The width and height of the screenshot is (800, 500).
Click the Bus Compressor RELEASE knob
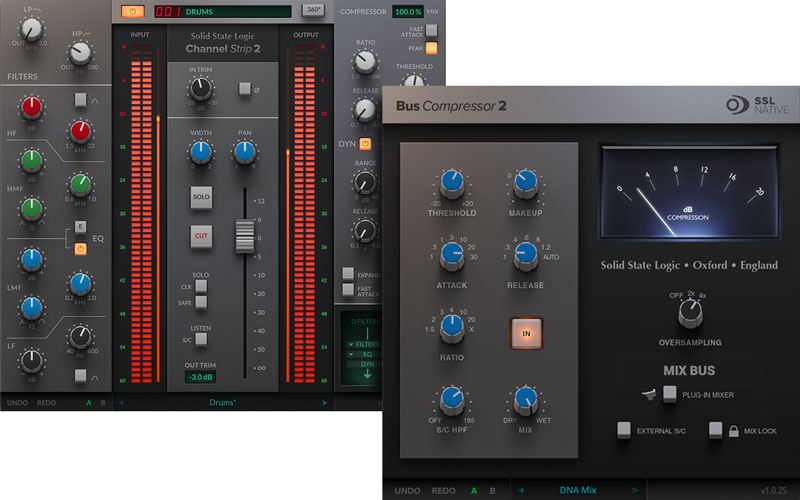[x=526, y=255]
